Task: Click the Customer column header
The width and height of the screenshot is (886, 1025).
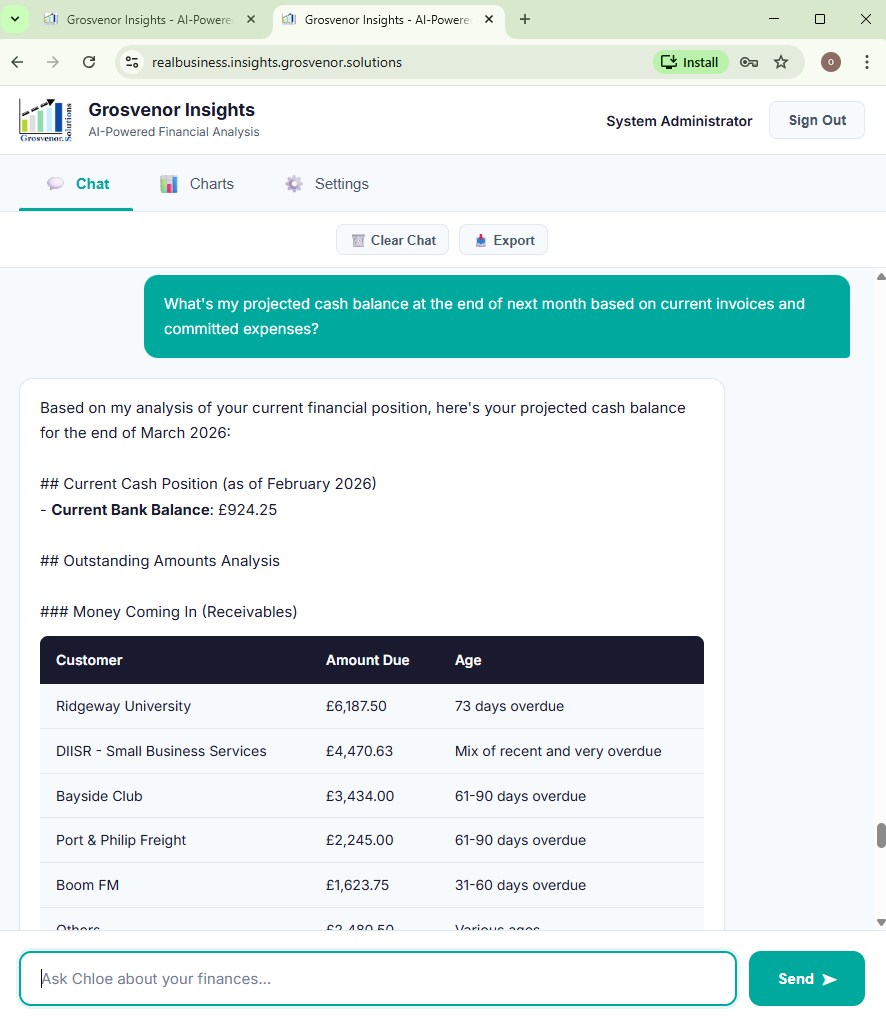Action: pyautogui.click(x=89, y=660)
